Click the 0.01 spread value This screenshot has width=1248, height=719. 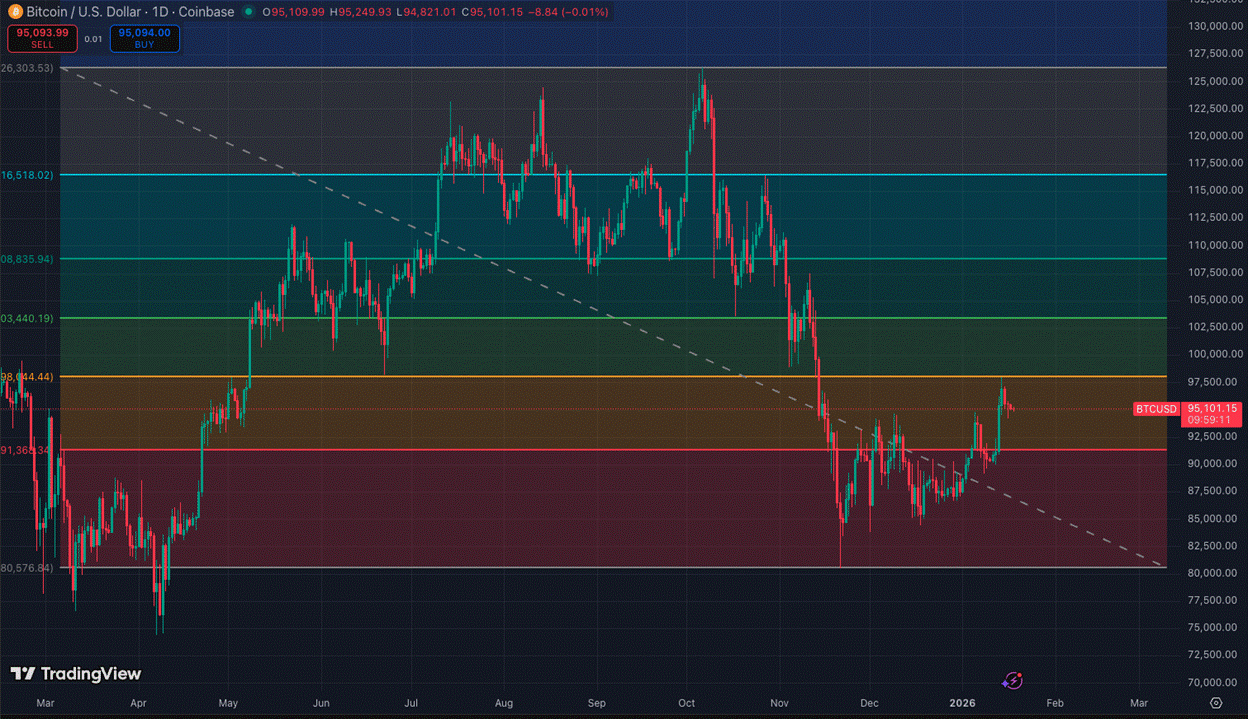pos(93,38)
